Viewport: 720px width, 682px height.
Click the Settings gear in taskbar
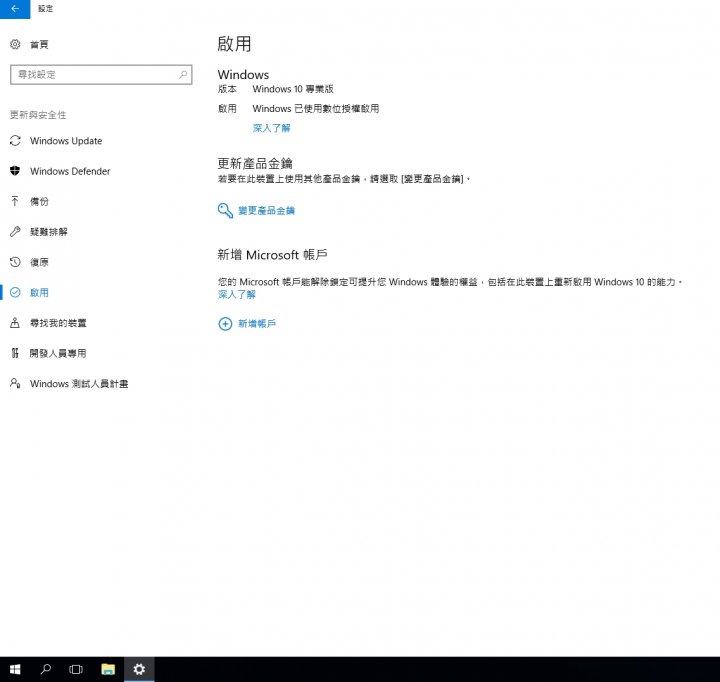coord(139,669)
